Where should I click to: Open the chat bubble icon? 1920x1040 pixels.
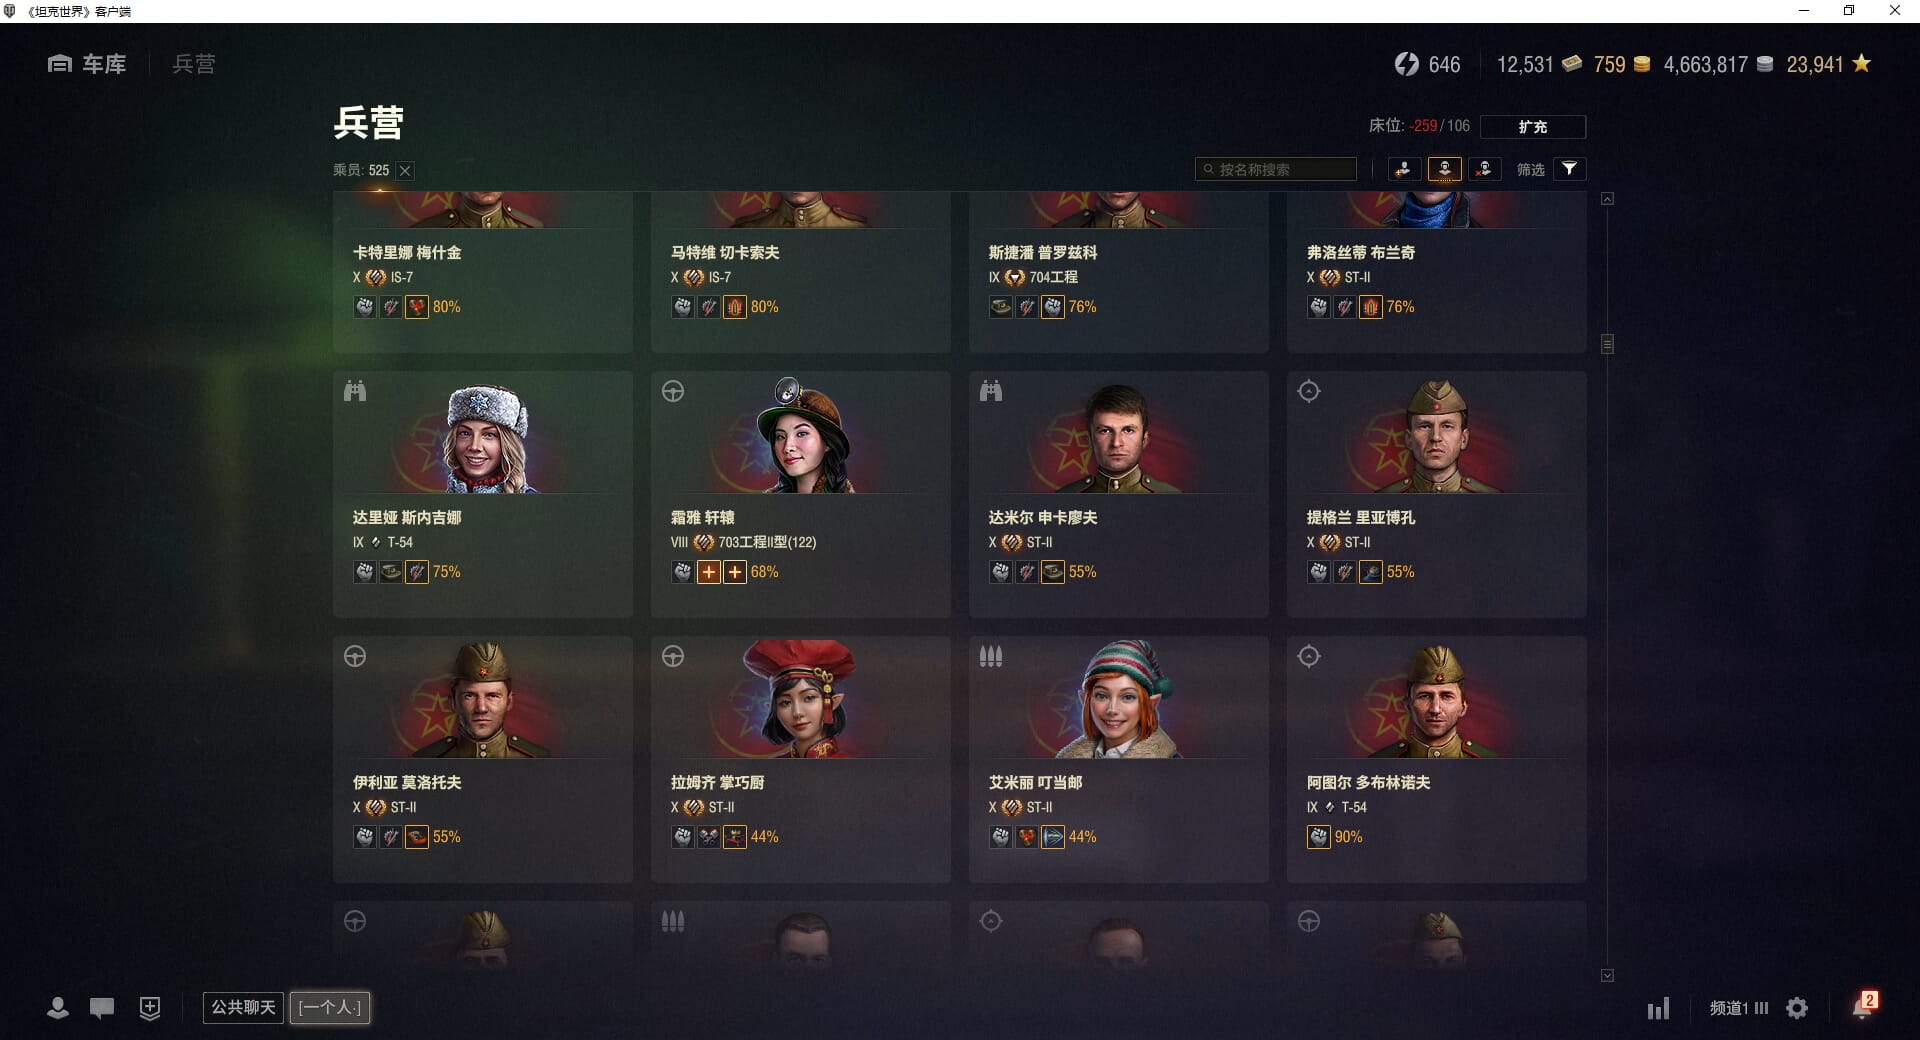pos(102,1008)
